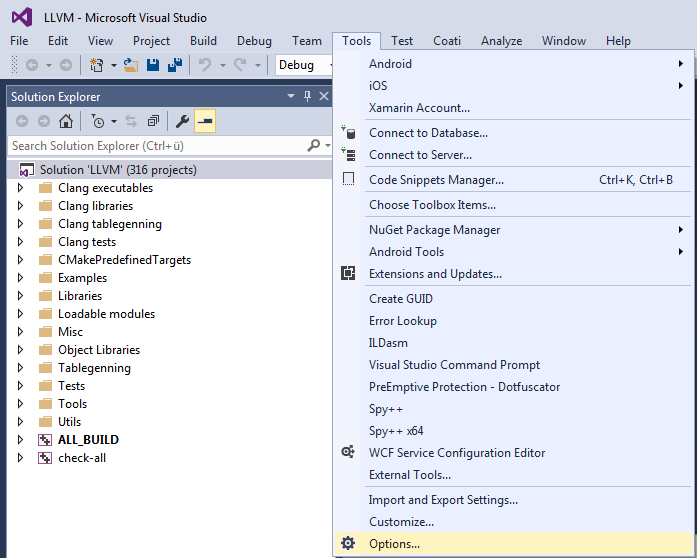The height and width of the screenshot is (558, 697).
Task: Open the Debug configuration dropdown
Action: 304,65
